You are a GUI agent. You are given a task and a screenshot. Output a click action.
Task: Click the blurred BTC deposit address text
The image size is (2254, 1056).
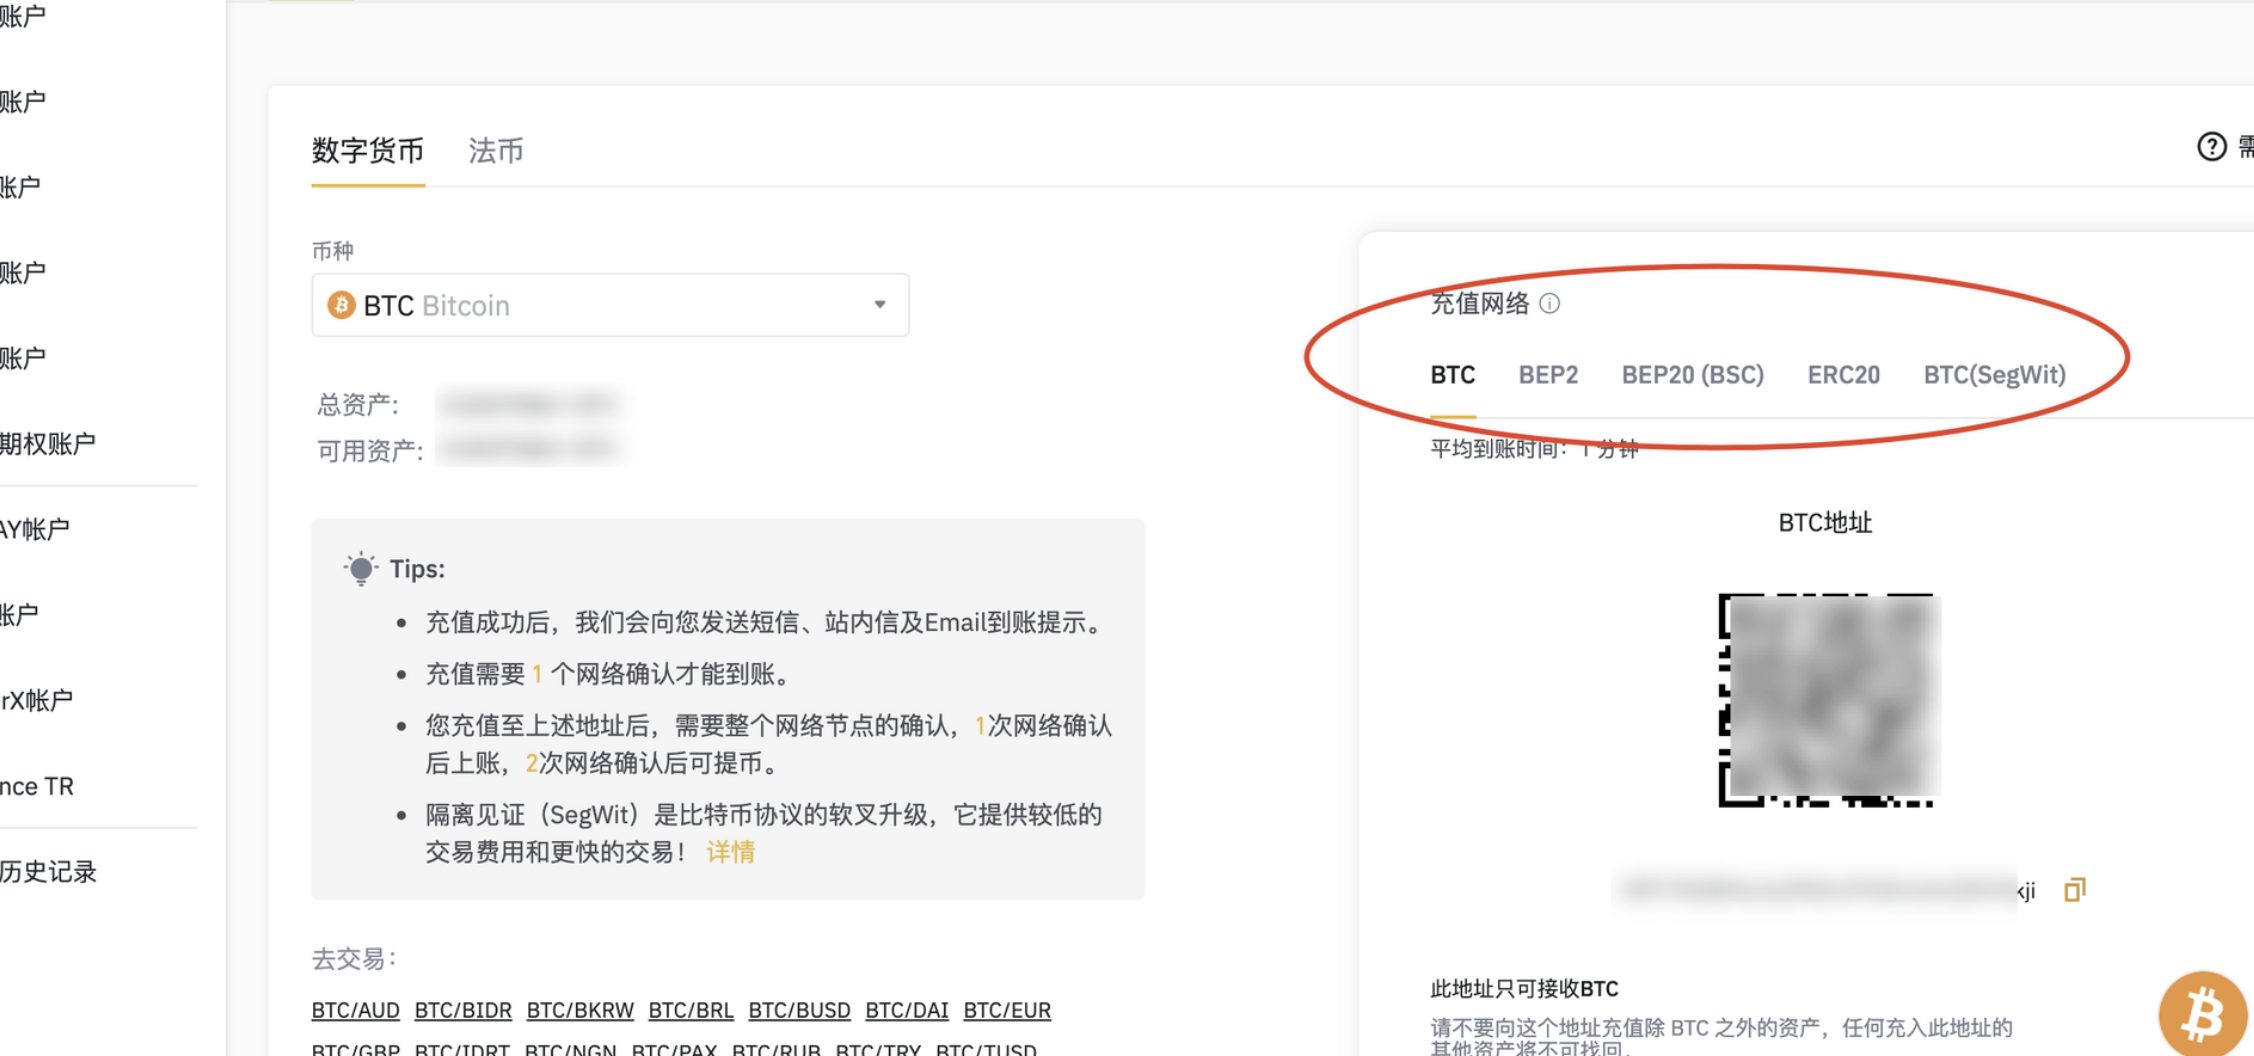click(x=1826, y=889)
